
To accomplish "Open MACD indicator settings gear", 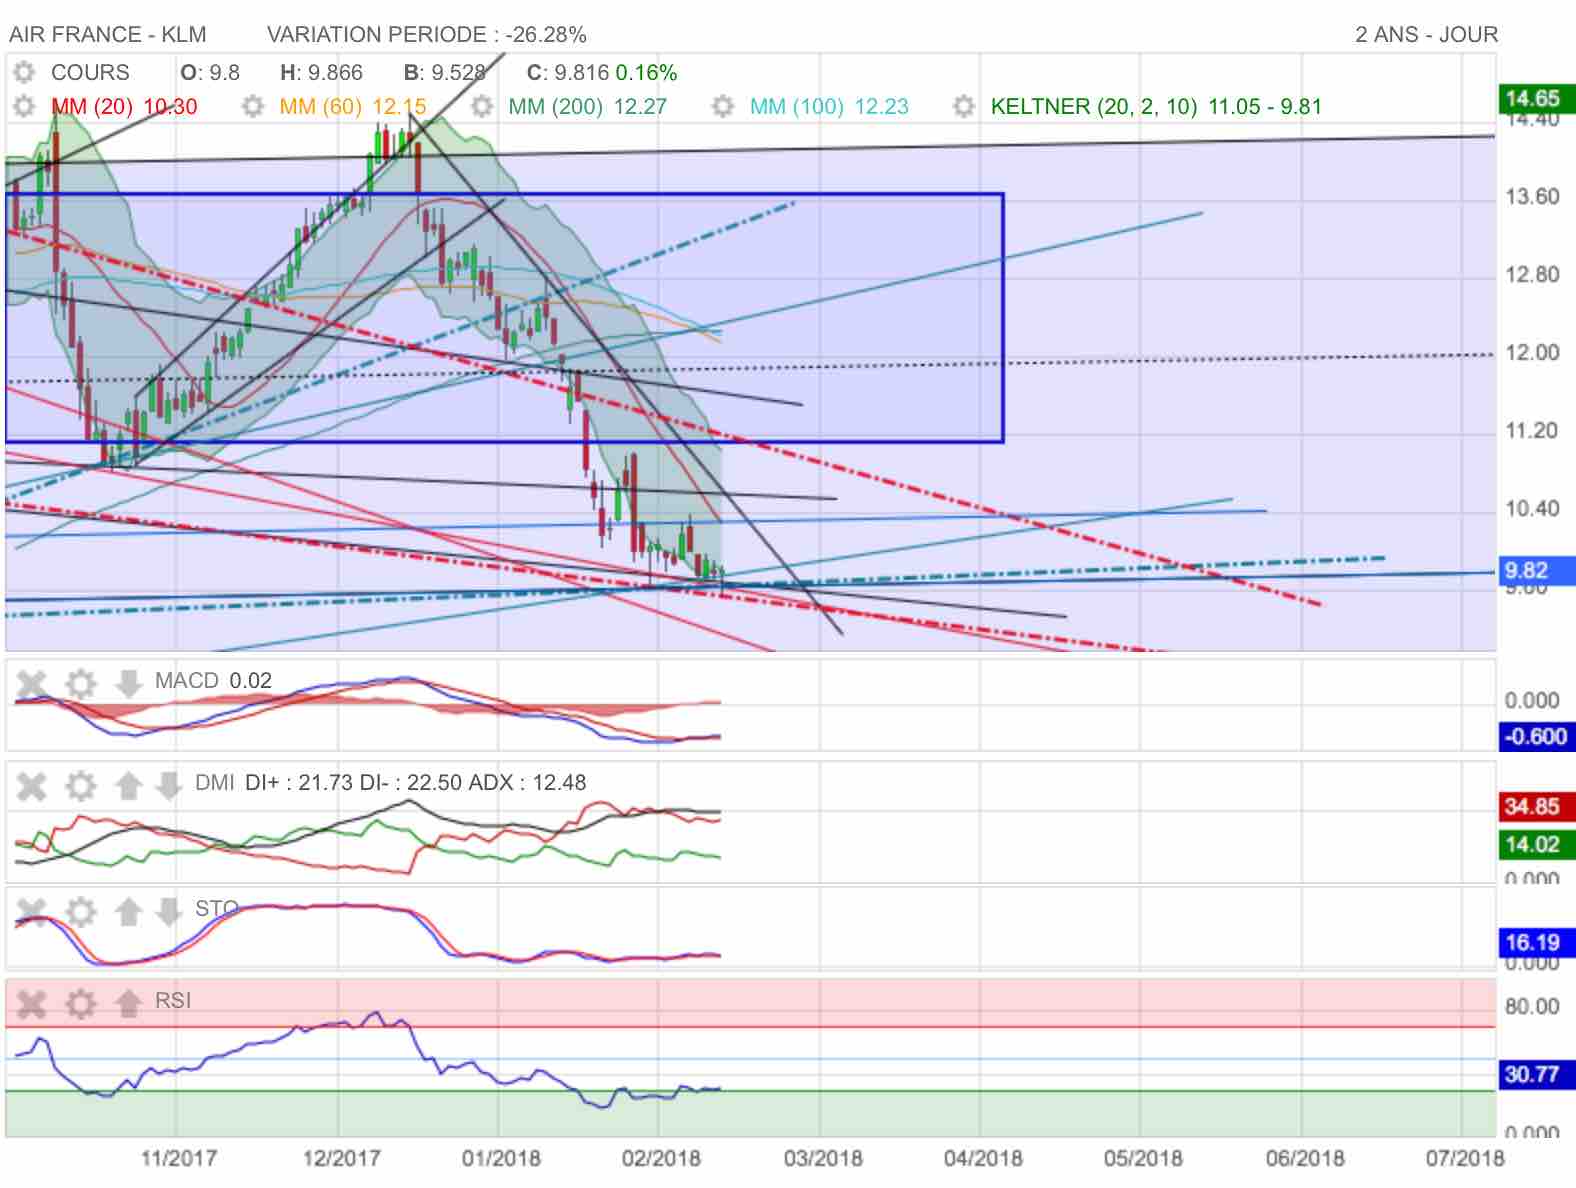I will click(x=80, y=685).
